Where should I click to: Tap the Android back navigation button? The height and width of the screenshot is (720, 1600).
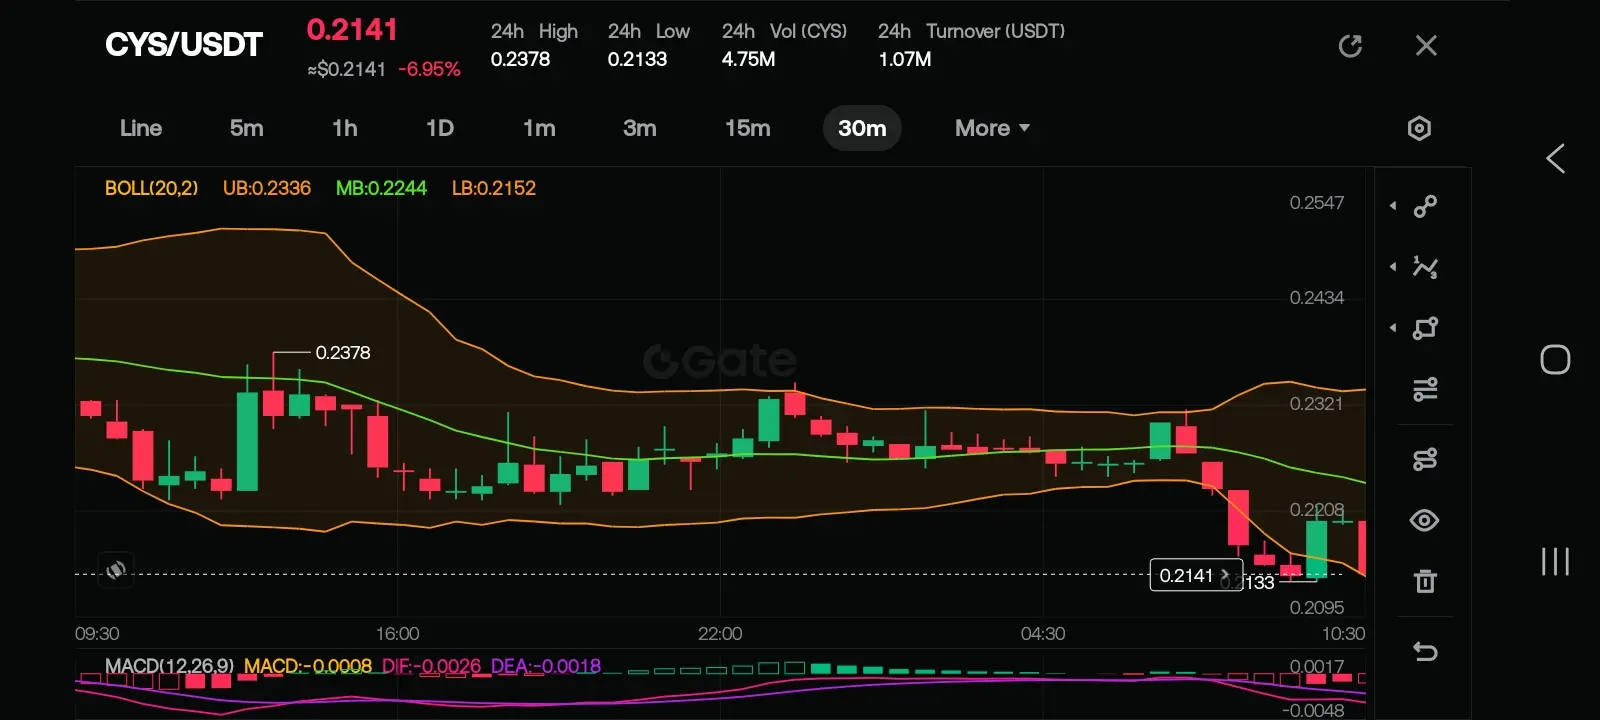click(x=1555, y=158)
